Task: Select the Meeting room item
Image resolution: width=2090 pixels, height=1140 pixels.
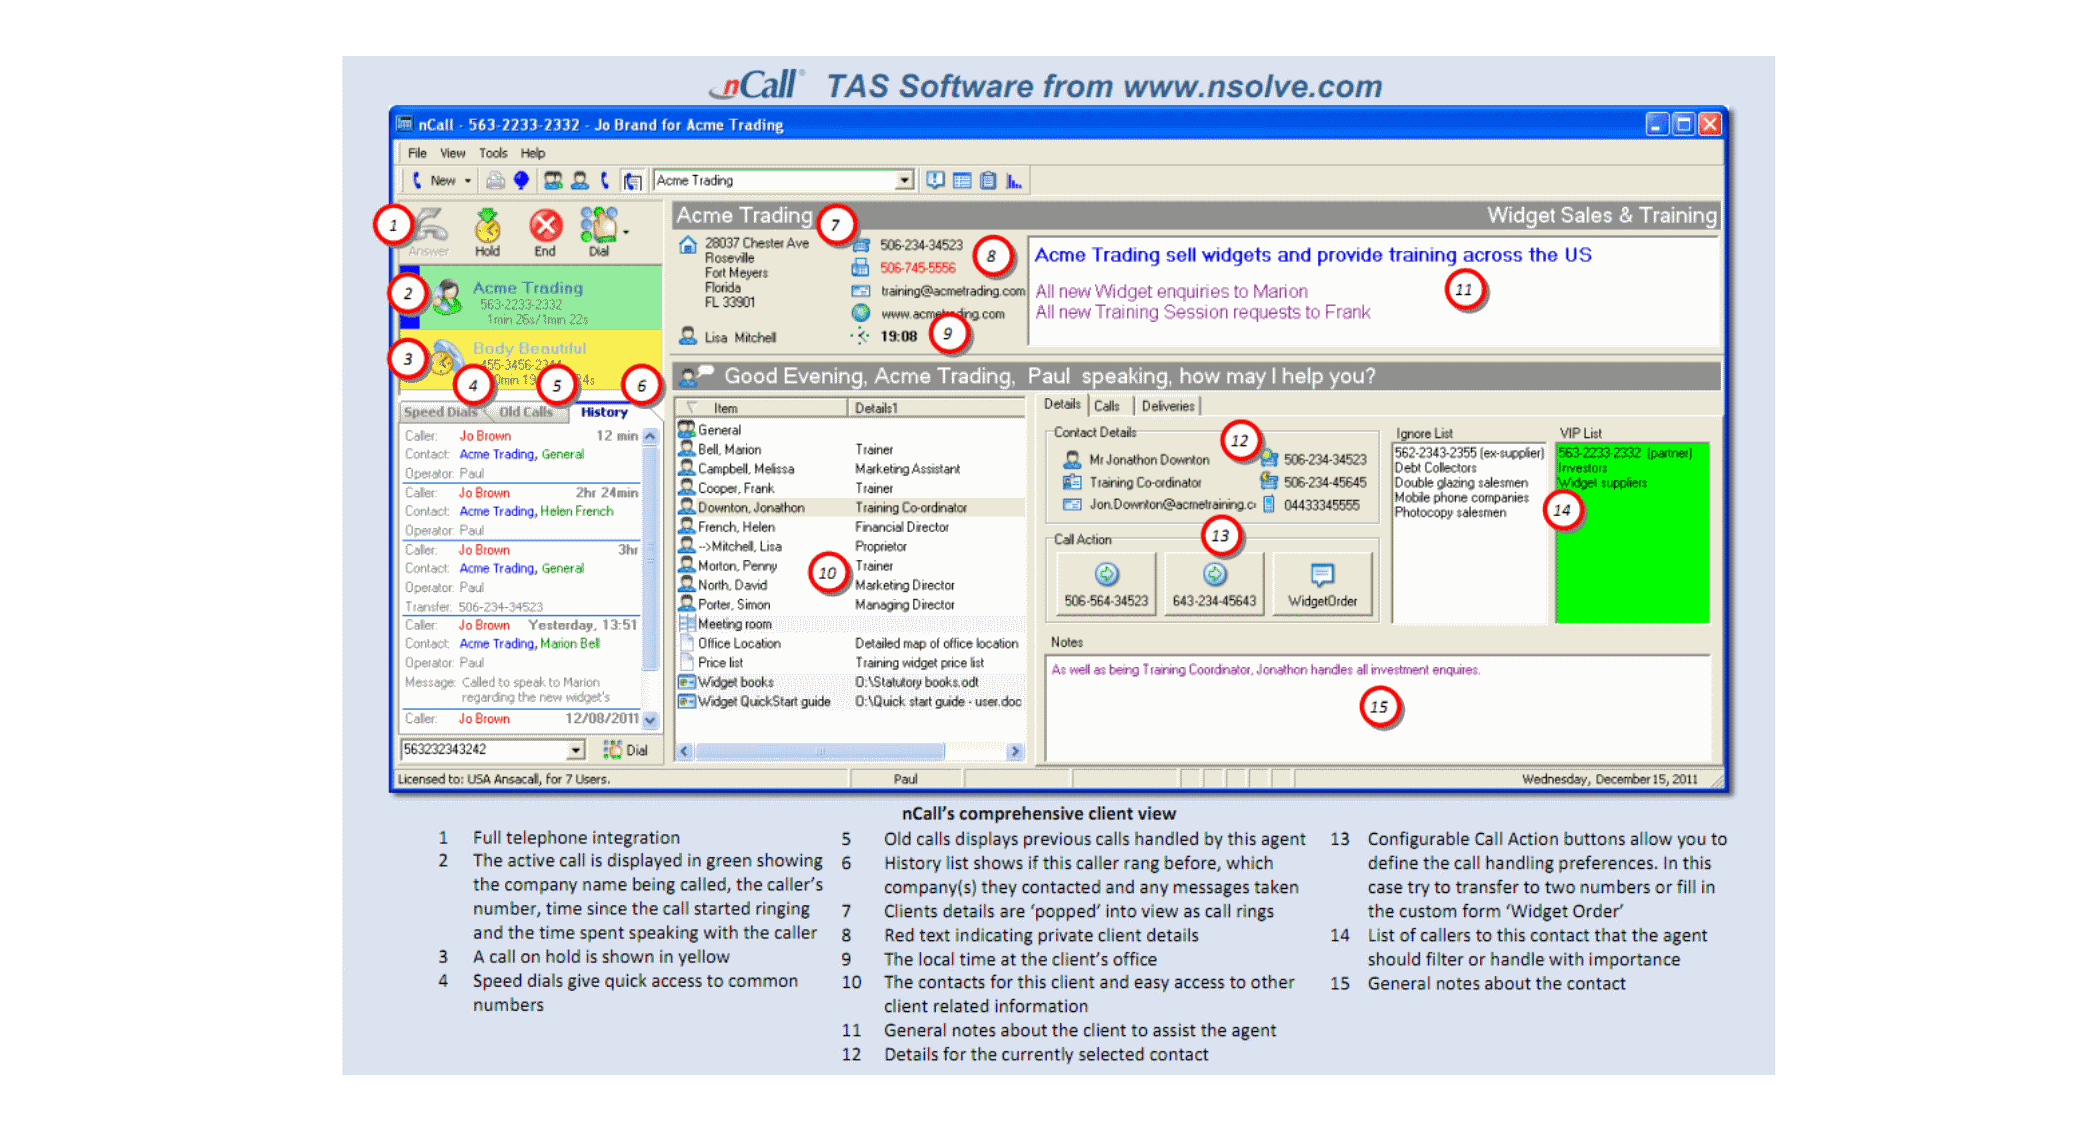Action: tap(850, 624)
